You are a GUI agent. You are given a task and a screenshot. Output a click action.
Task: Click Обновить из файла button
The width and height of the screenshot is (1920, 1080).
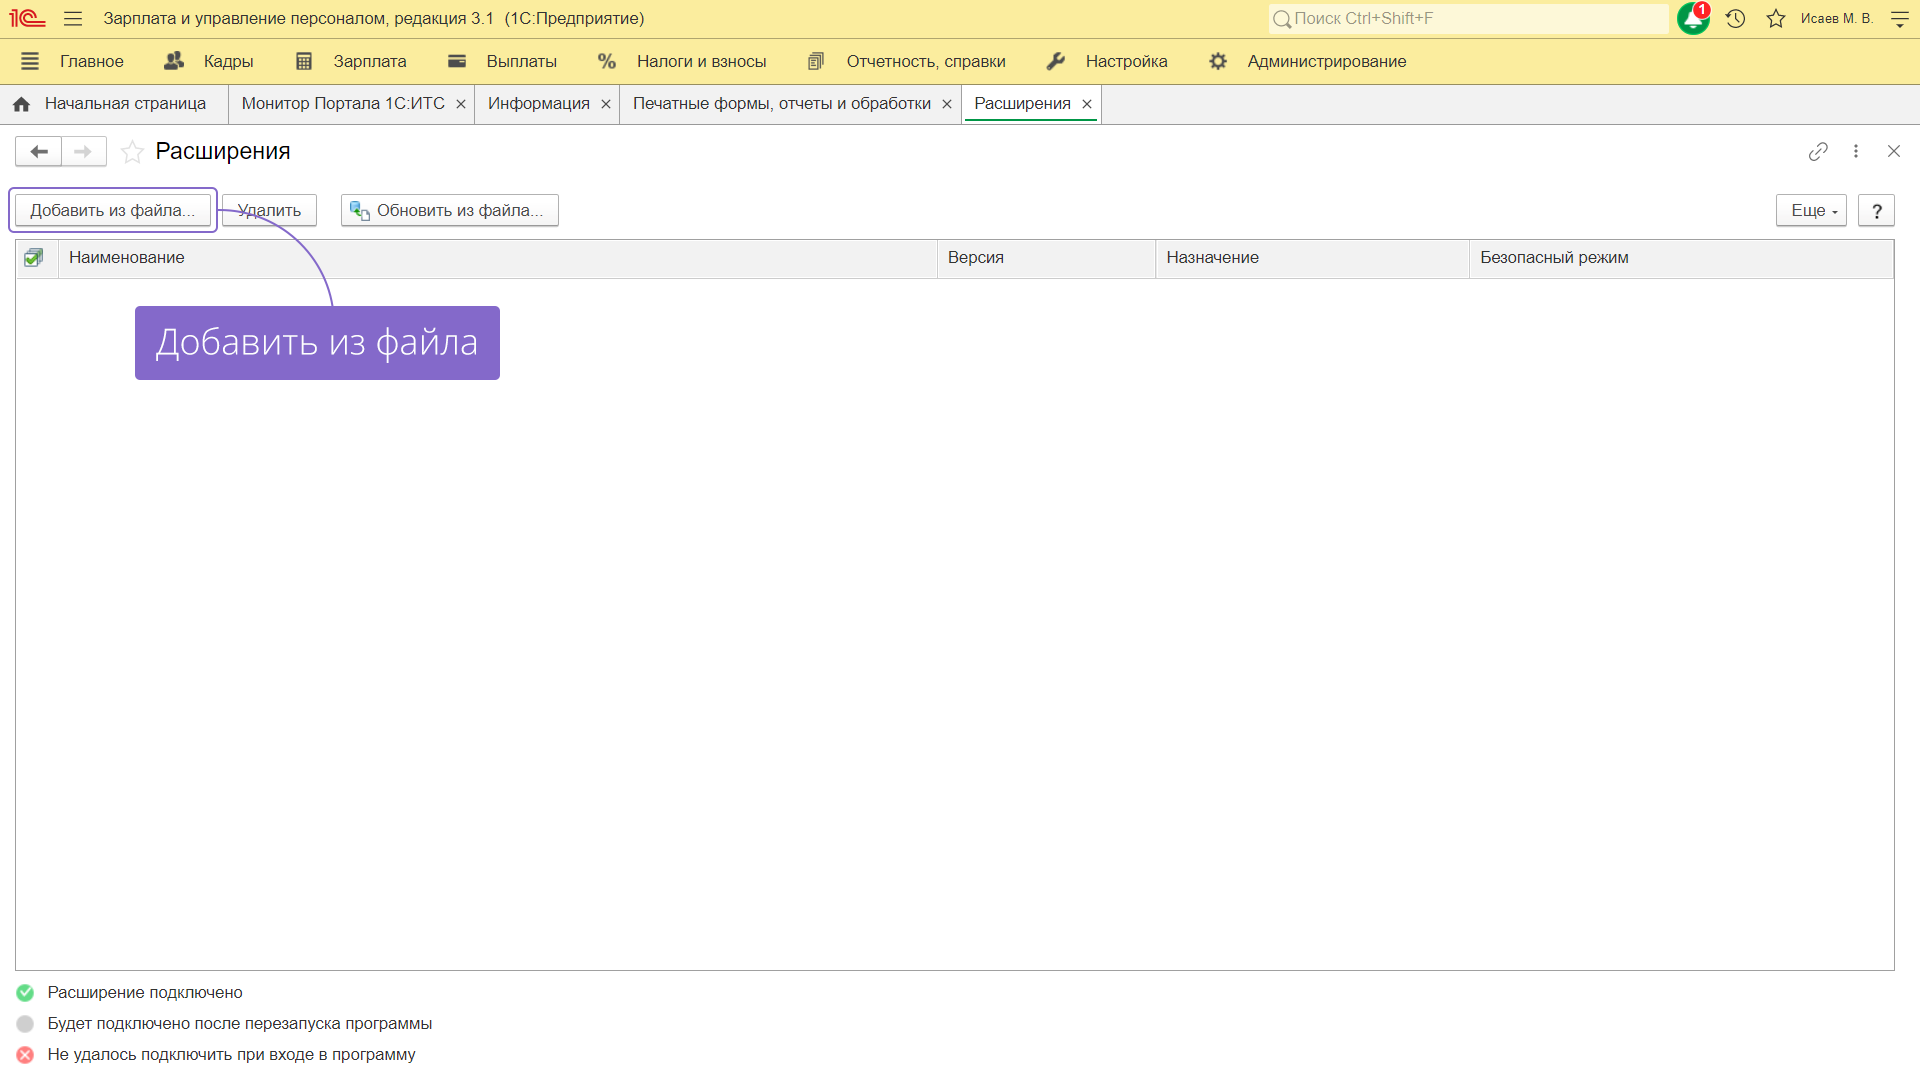coord(449,210)
